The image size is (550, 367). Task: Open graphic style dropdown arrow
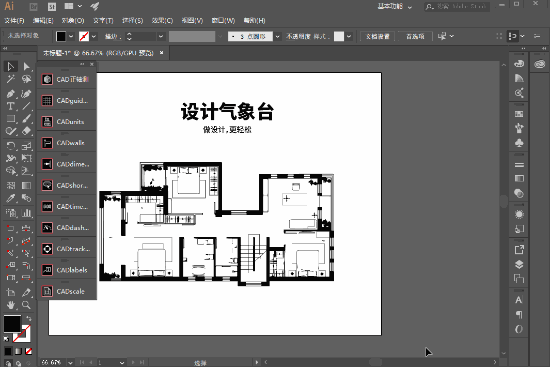click(x=349, y=36)
